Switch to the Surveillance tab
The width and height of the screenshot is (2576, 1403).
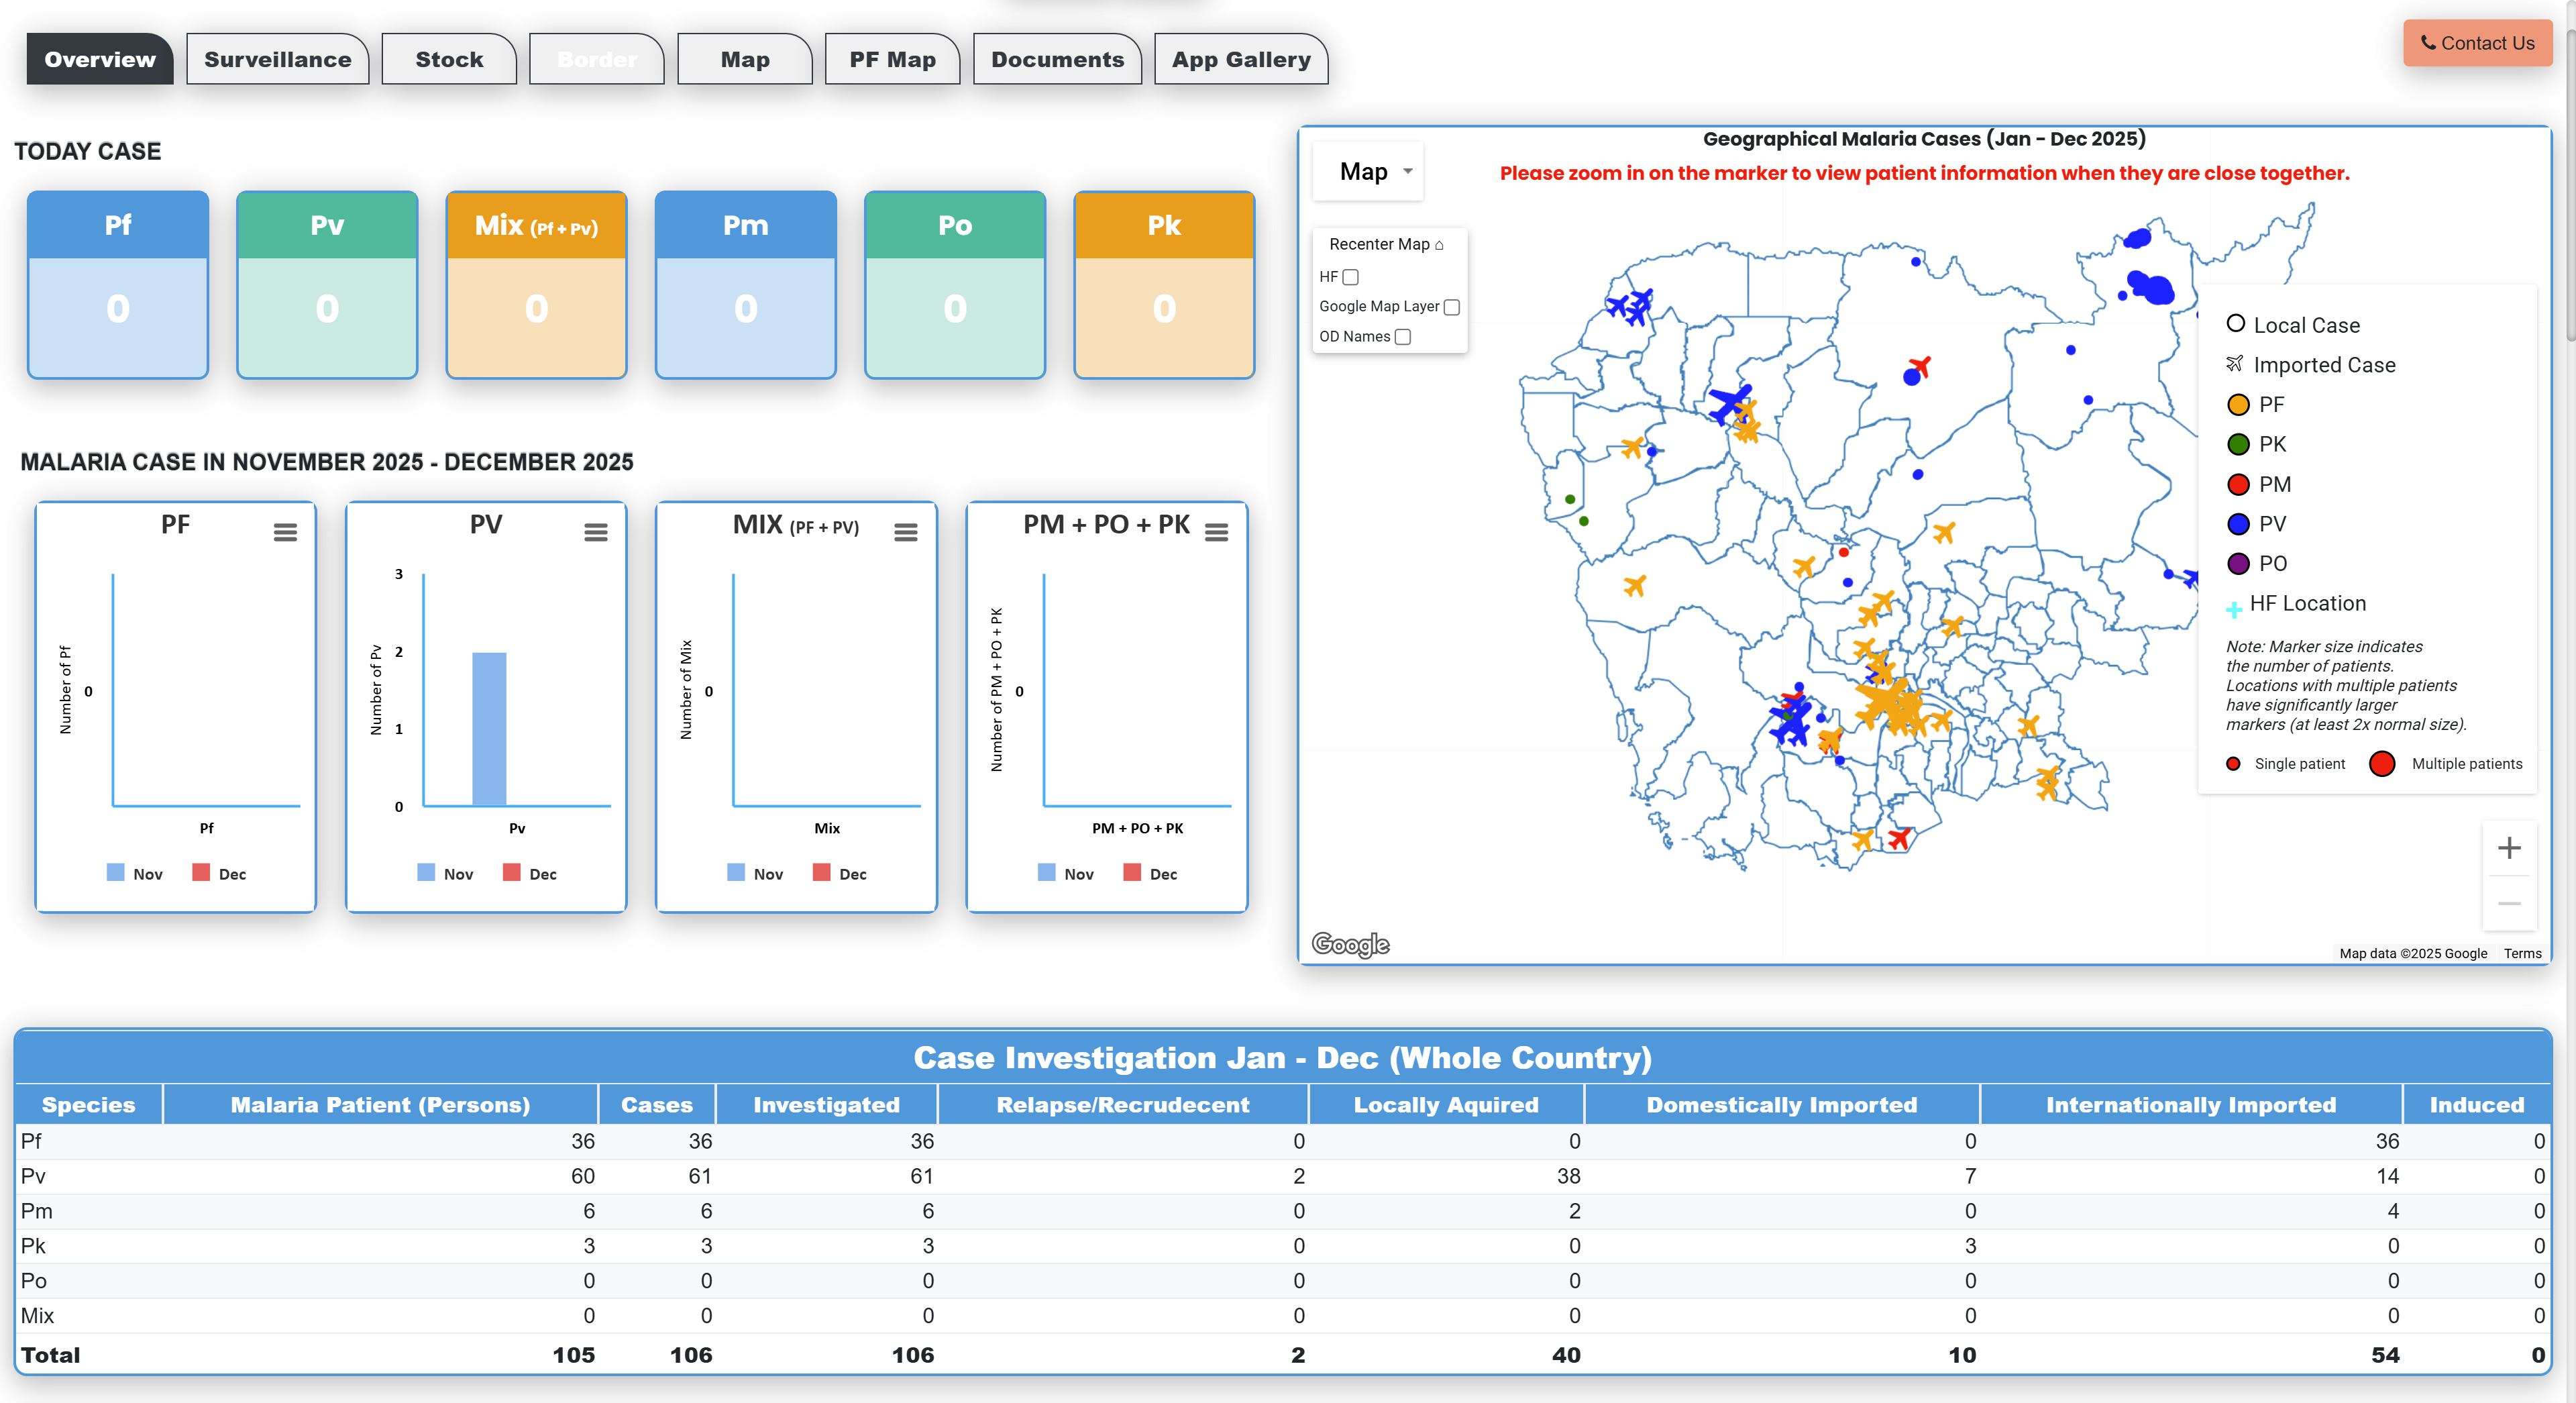(x=277, y=60)
